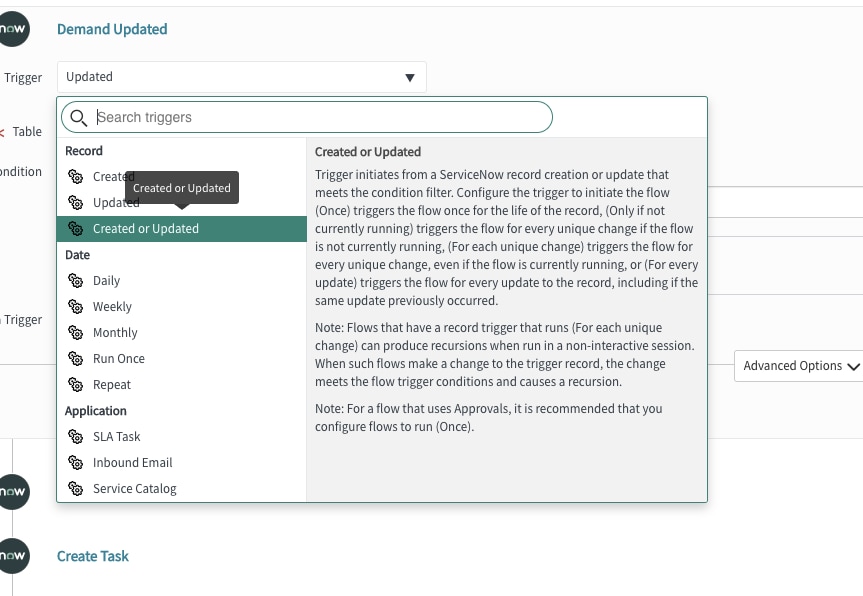Click the gear icon beside Daily
863x596 pixels.
coord(75,281)
